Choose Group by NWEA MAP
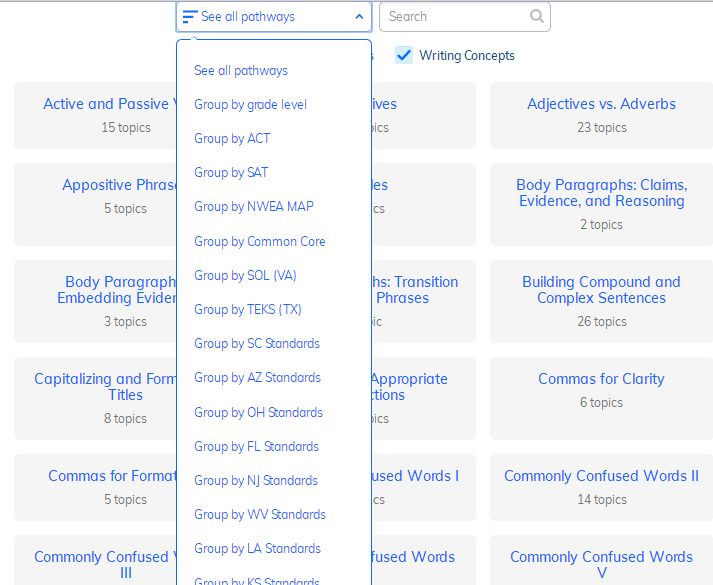713x585 pixels. point(254,207)
